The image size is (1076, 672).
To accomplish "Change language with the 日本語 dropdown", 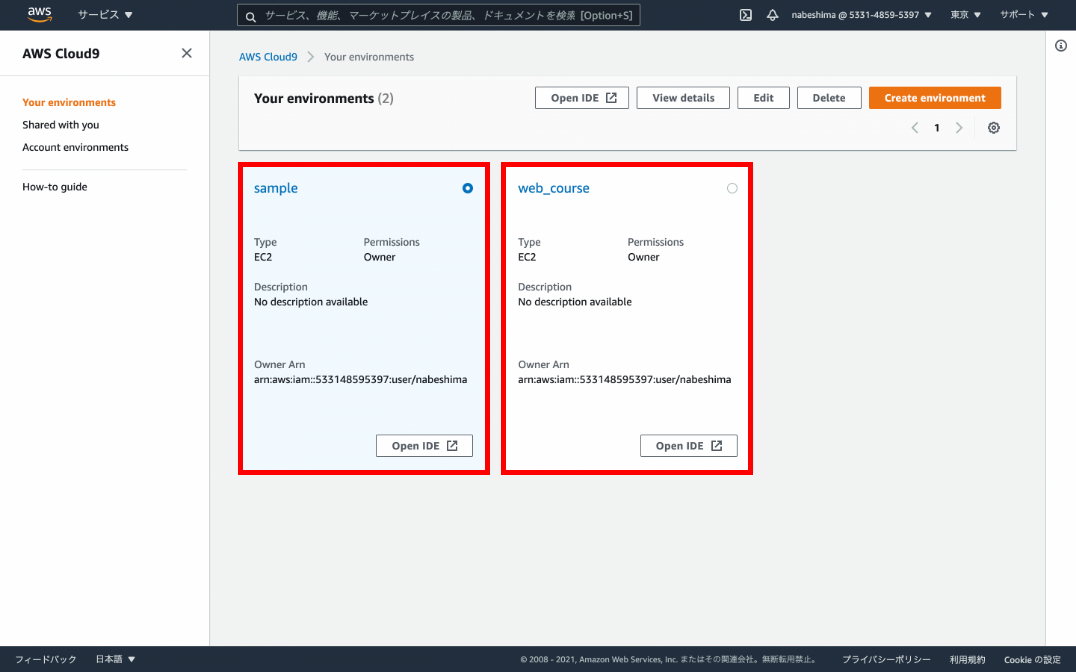I will [x=115, y=659].
